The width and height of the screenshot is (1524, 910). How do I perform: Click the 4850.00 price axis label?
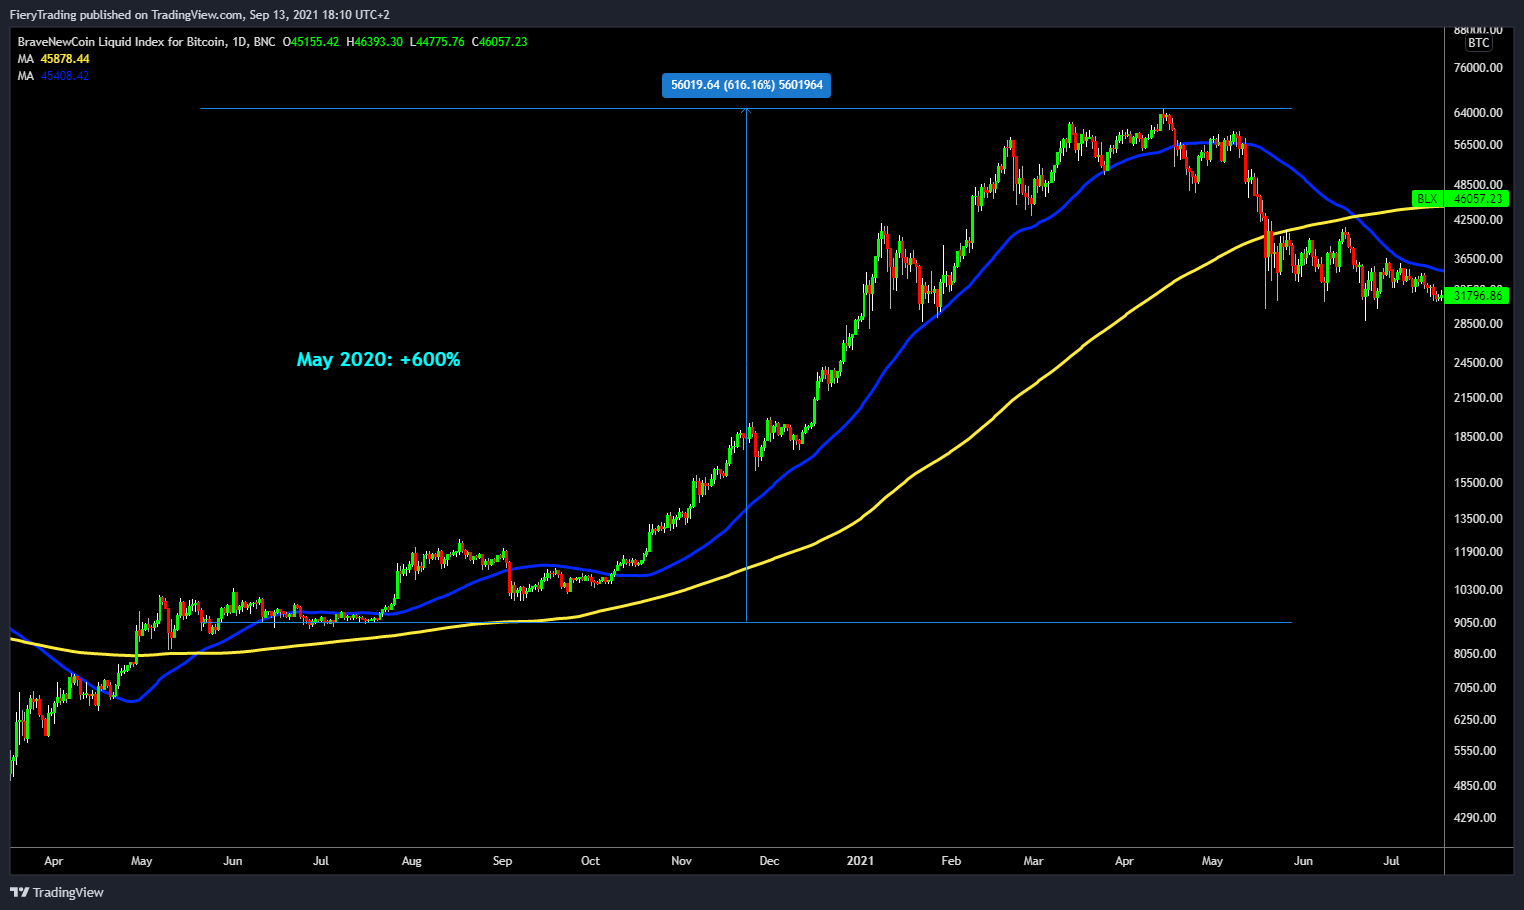point(1475,786)
